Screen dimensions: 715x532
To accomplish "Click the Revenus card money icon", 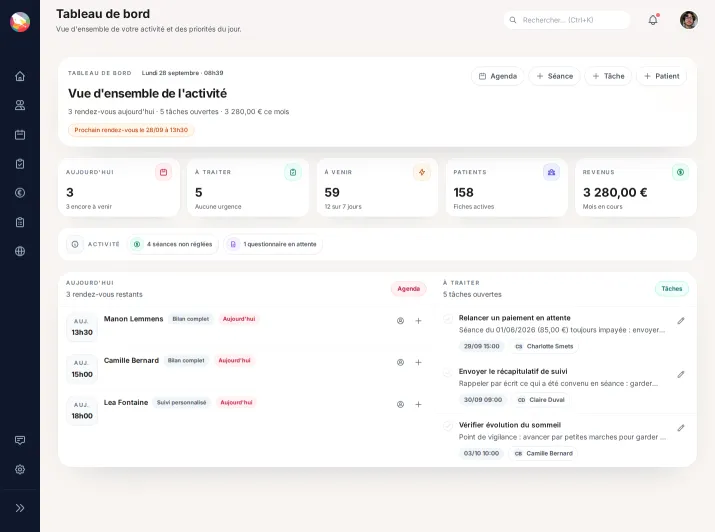I will pyautogui.click(x=680, y=172).
